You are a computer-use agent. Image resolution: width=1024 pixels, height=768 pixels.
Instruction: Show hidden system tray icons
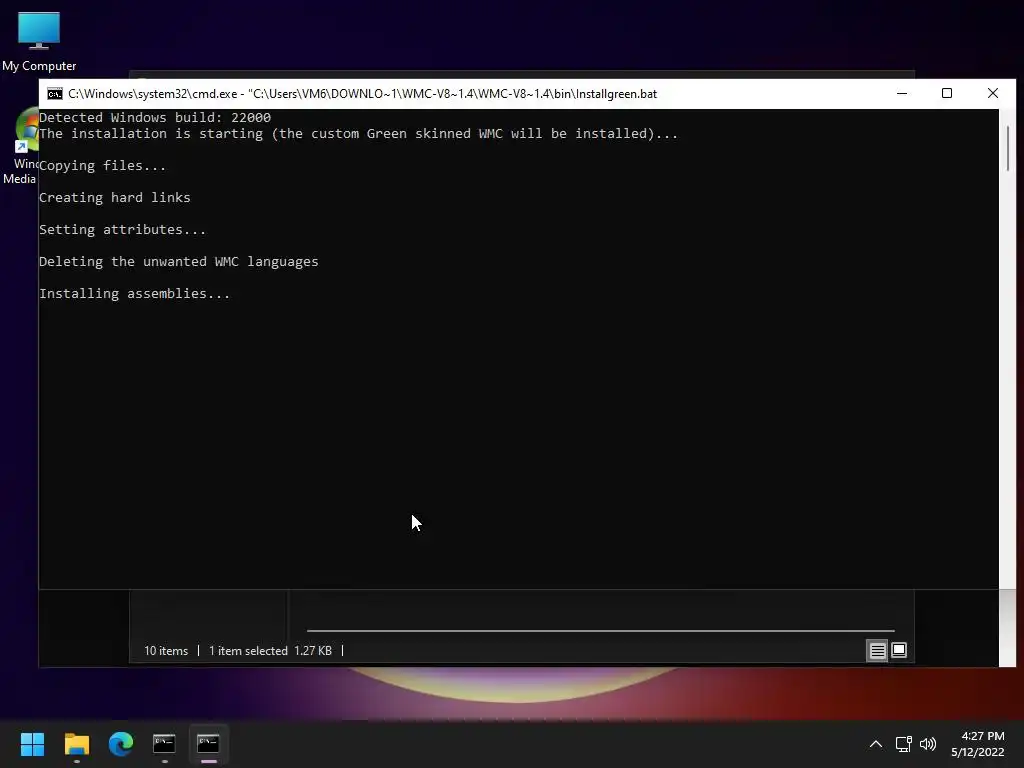click(x=876, y=744)
